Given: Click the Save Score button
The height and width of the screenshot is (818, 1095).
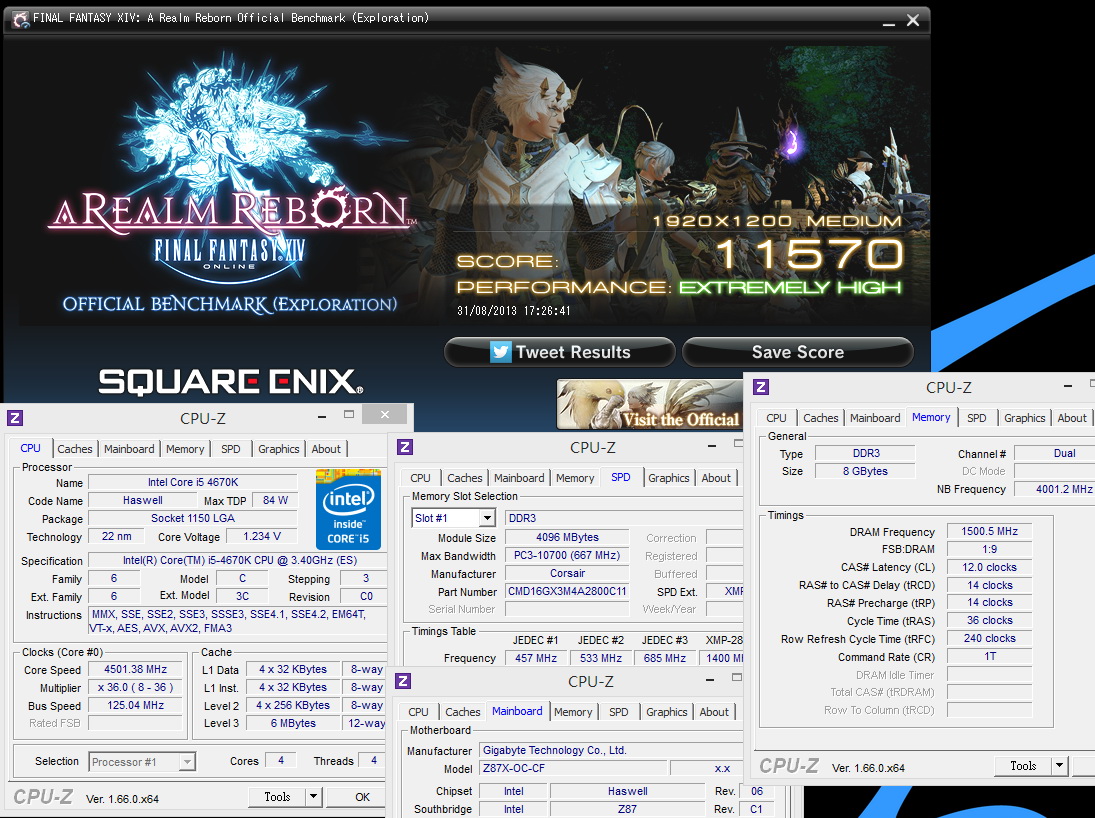Looking at the screenshot, I should 798,352.
